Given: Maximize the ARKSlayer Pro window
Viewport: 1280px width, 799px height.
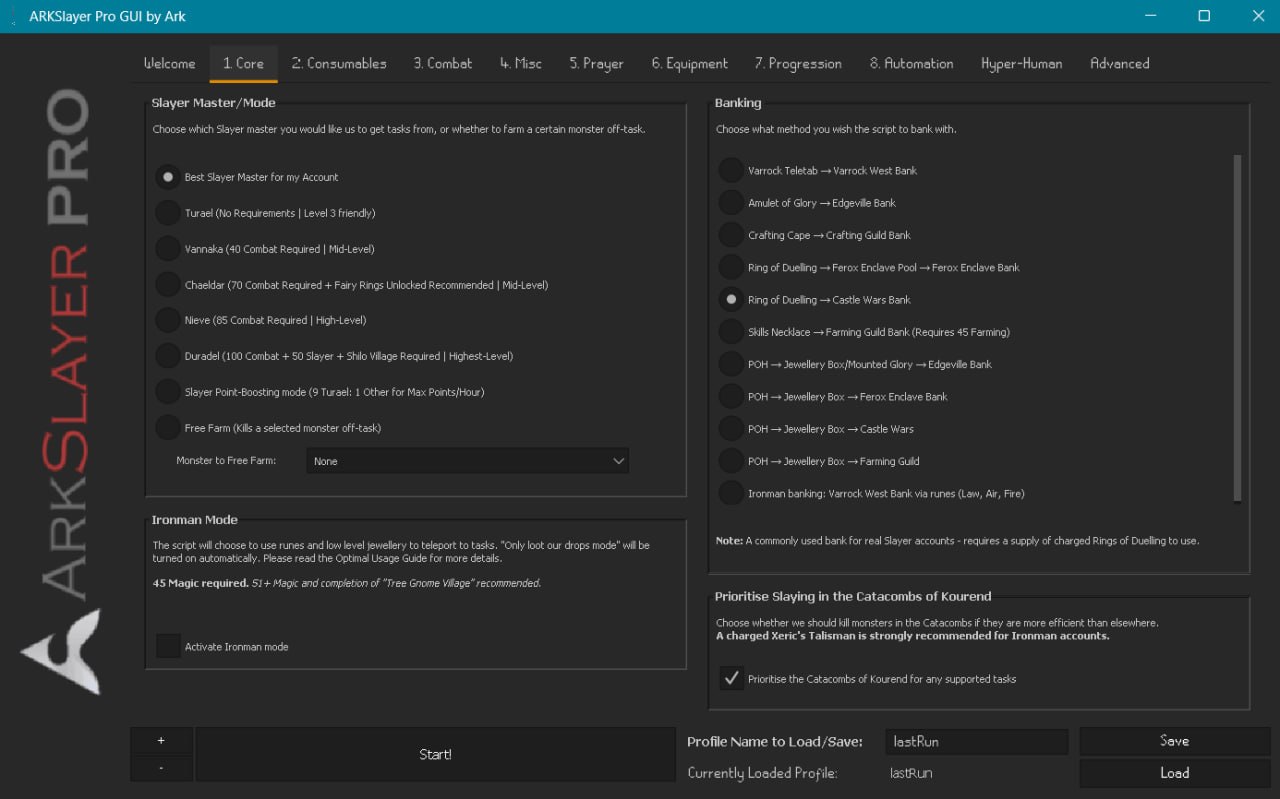Looking at the screenshot, I should pos(1204,16).
